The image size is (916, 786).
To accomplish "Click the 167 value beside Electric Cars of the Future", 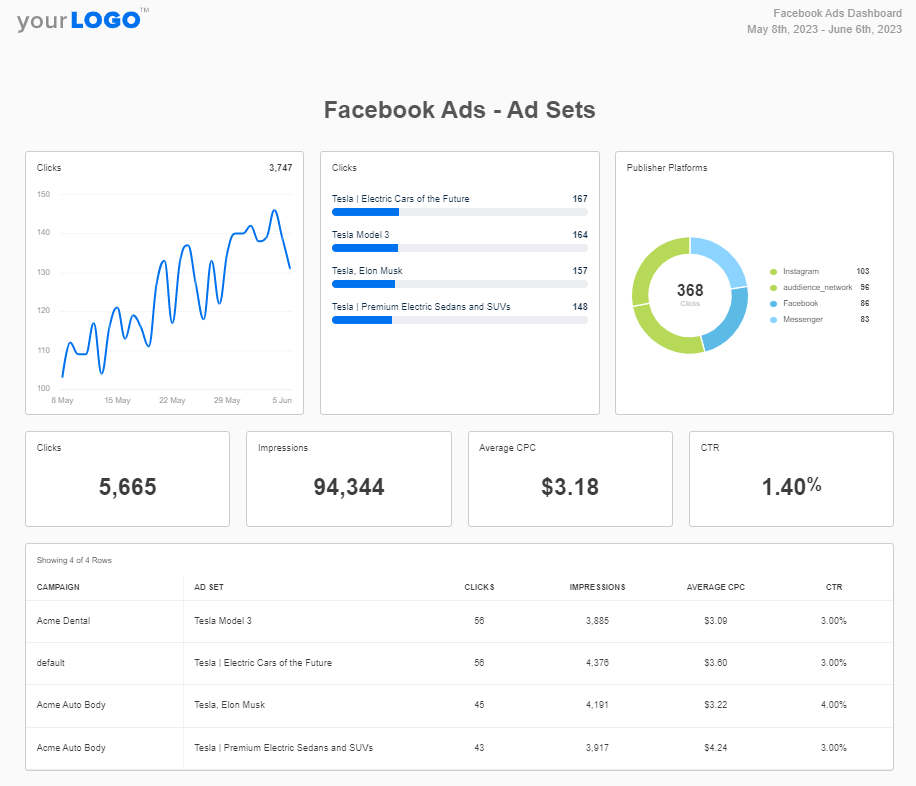I will point(580,199).
